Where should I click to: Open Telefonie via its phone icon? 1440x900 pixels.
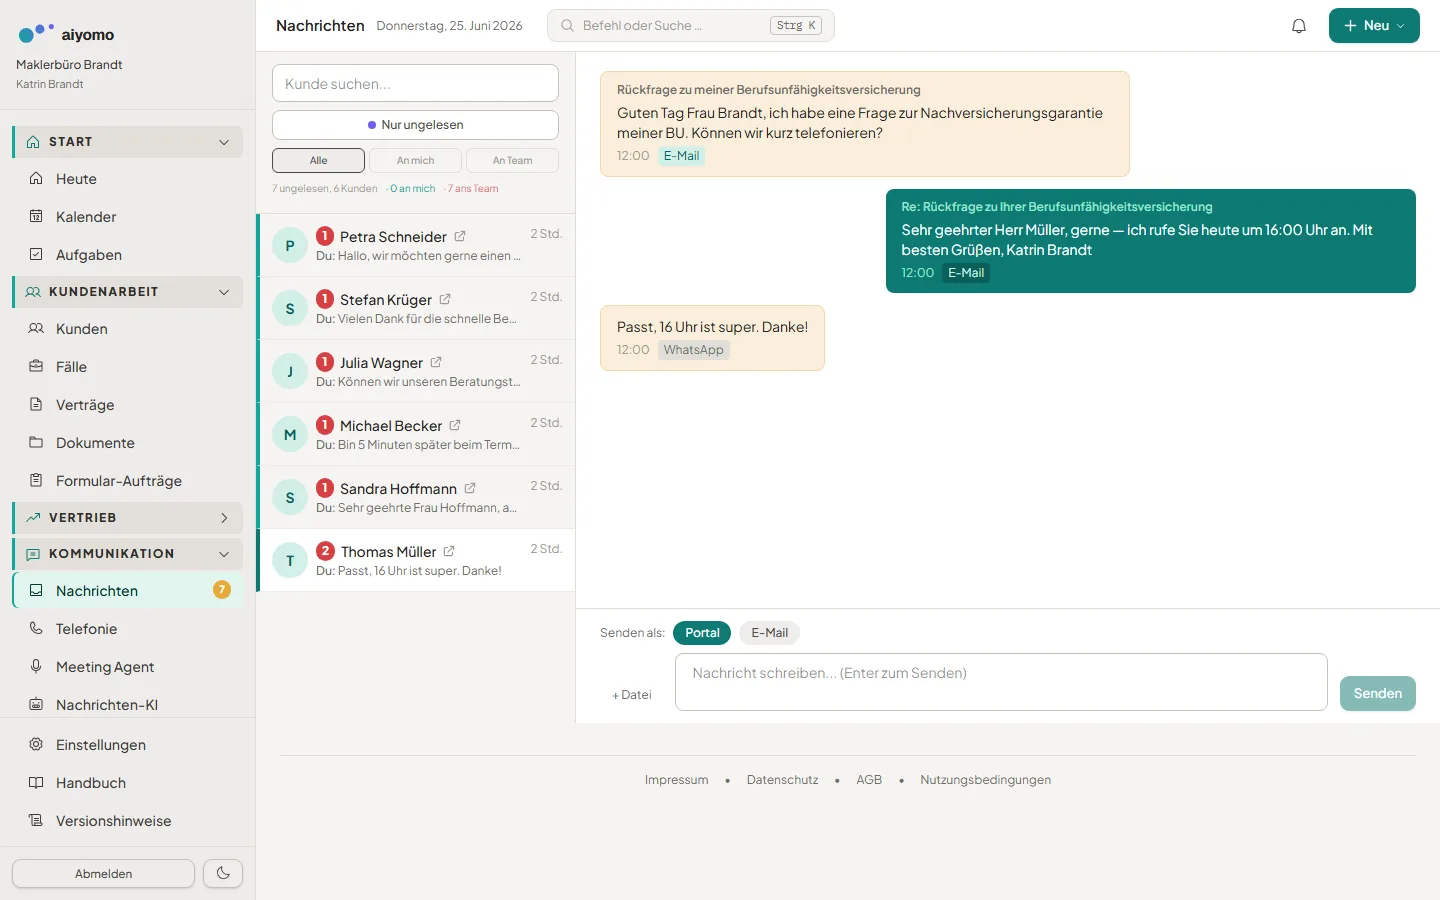click(x=36, y=629)
